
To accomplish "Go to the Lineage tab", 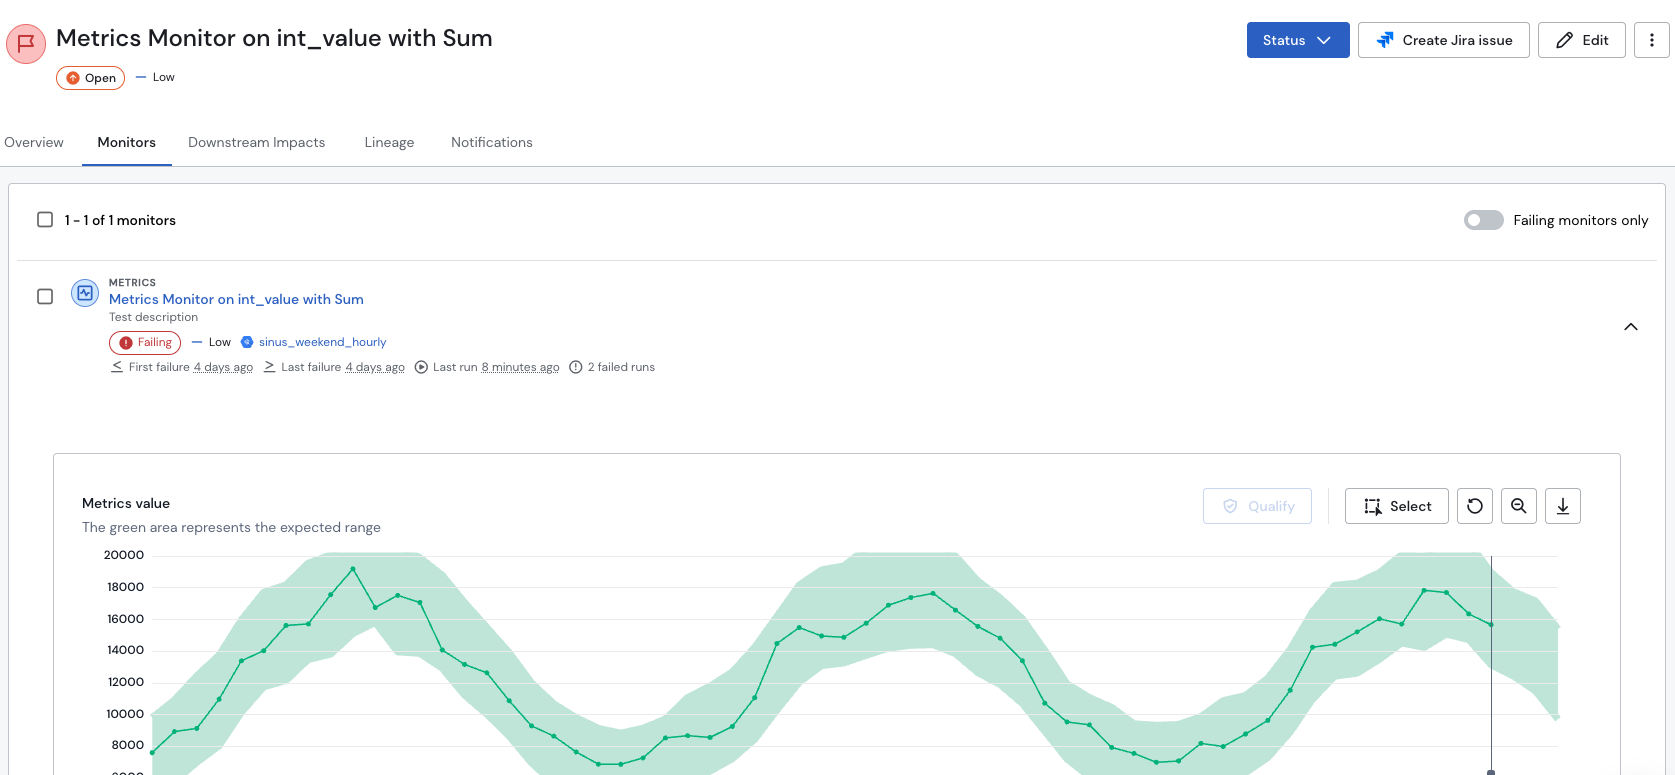I will 389,142.
